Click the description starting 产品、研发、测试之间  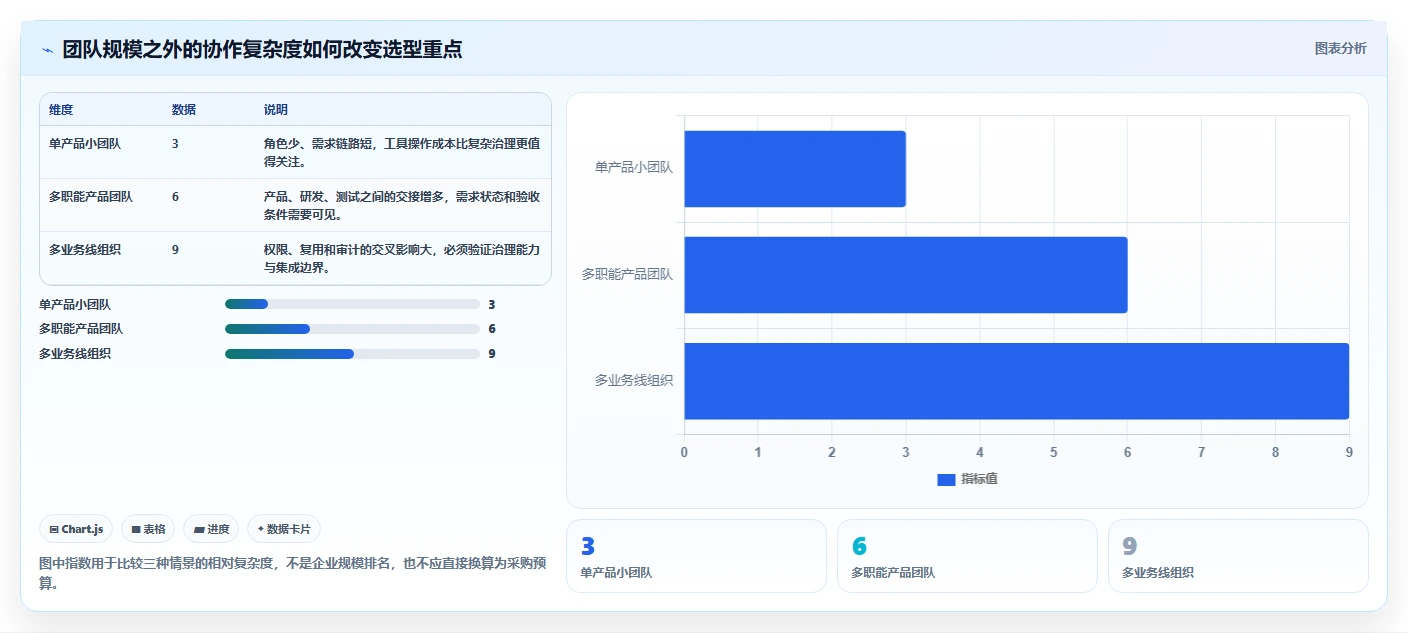pyautogui.click(x=402, y=205)
